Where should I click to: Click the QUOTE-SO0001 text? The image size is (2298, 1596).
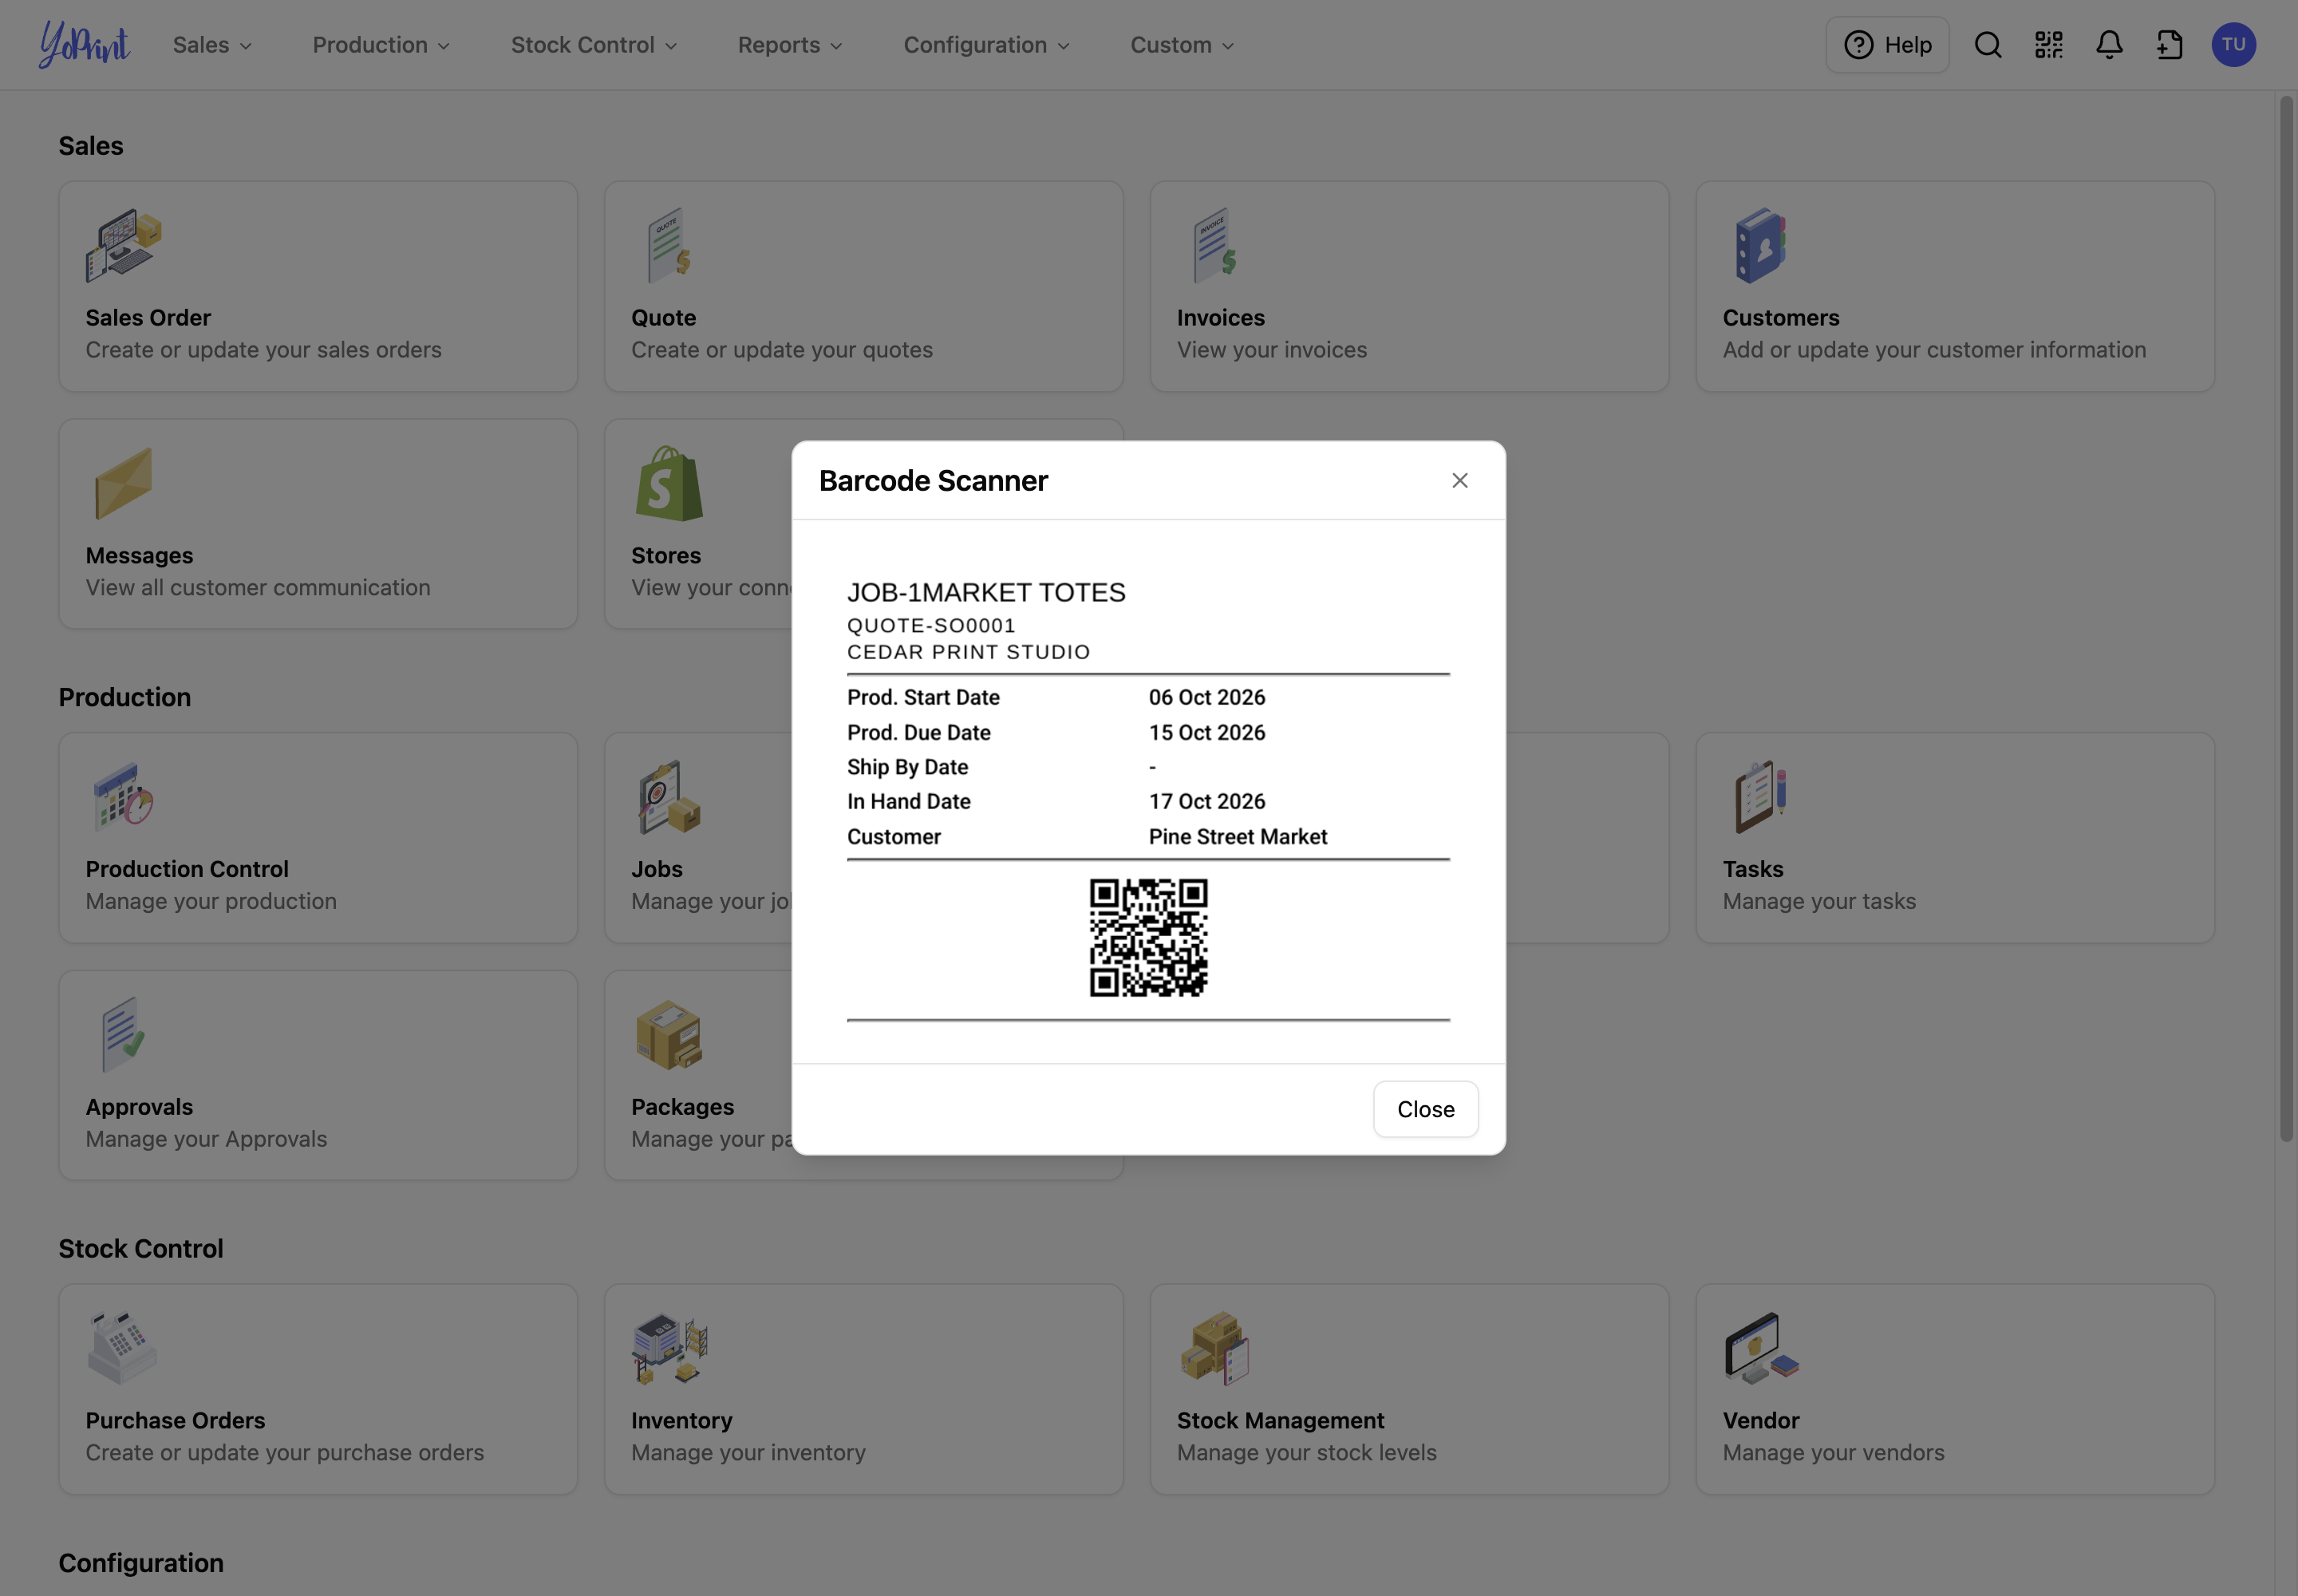(x=931, y=626)
